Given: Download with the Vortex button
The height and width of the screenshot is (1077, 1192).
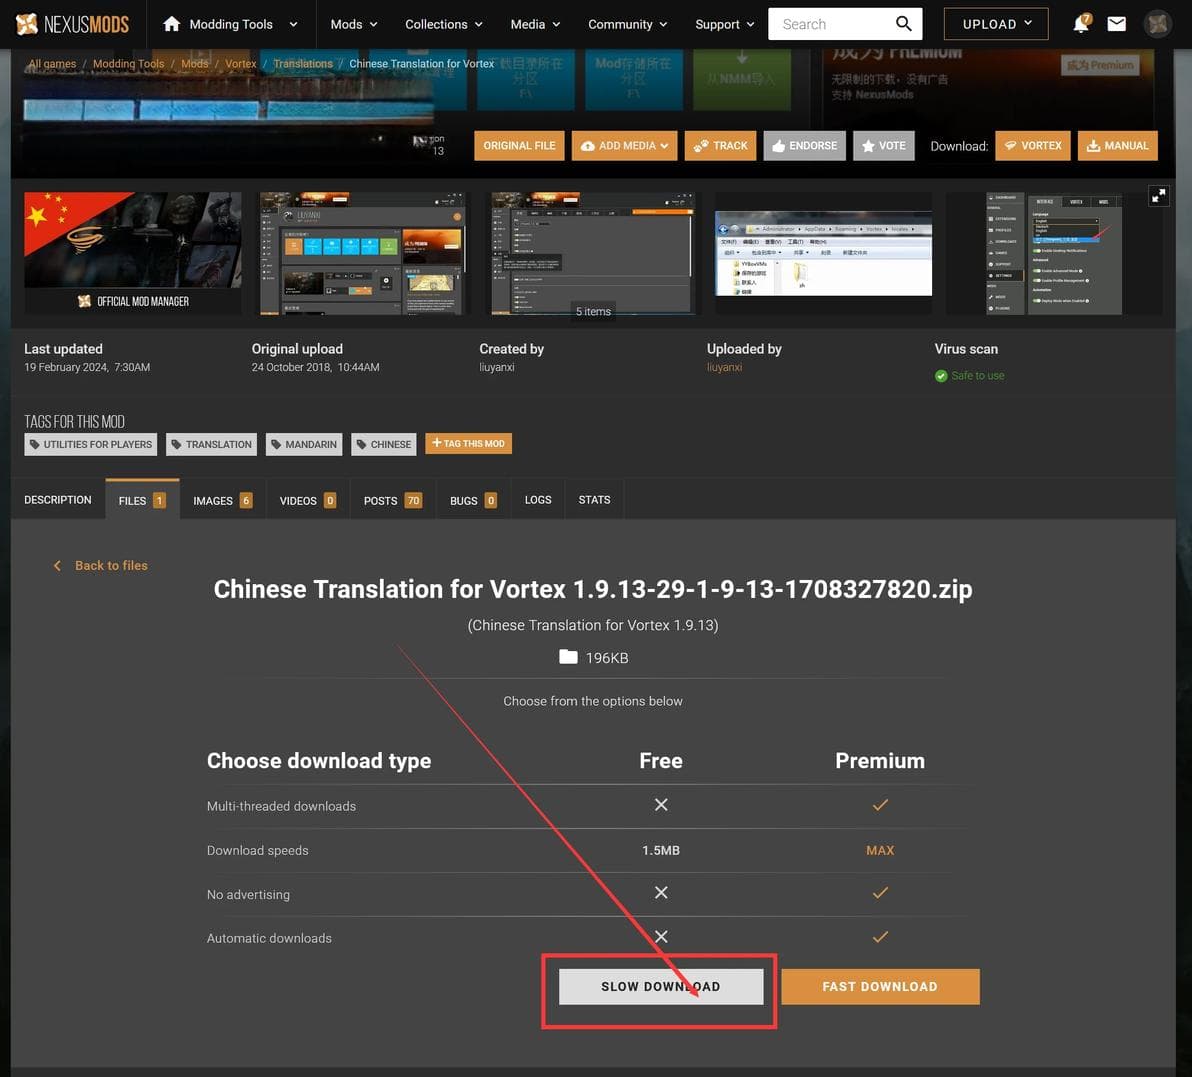Looking at the screenshot, I should [x=1033, y=145].
